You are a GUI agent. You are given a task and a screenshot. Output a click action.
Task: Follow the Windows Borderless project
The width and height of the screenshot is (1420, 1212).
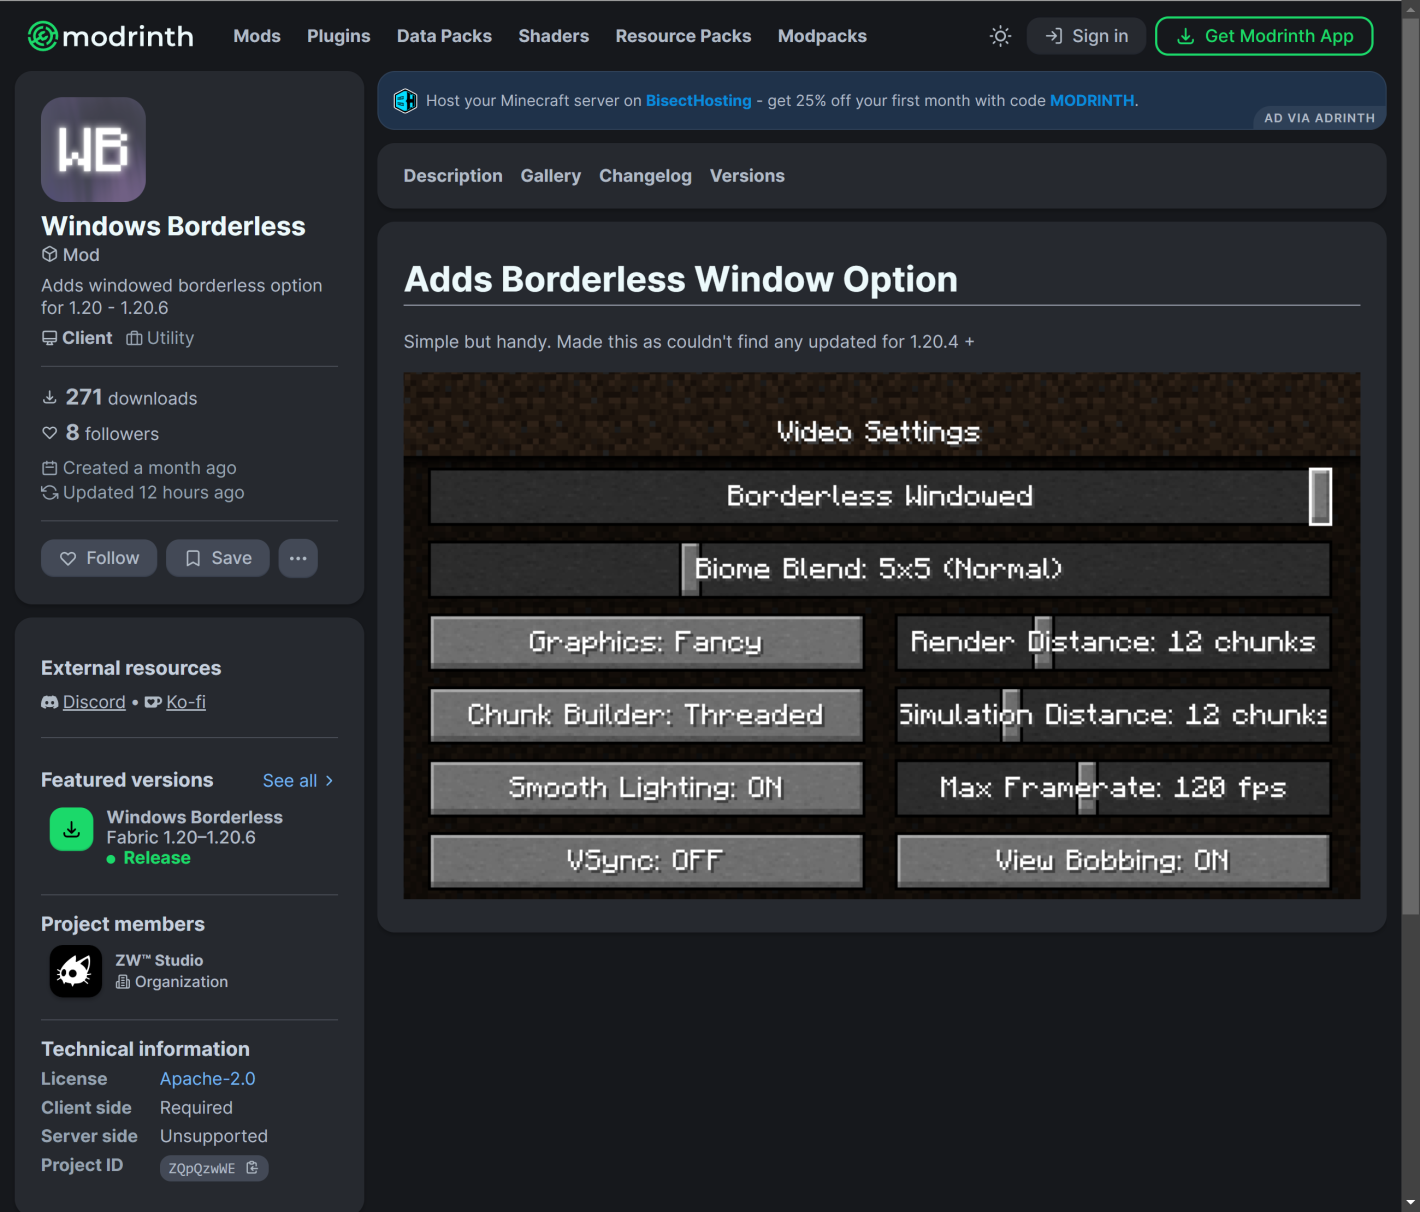click(x=99, y=558)
